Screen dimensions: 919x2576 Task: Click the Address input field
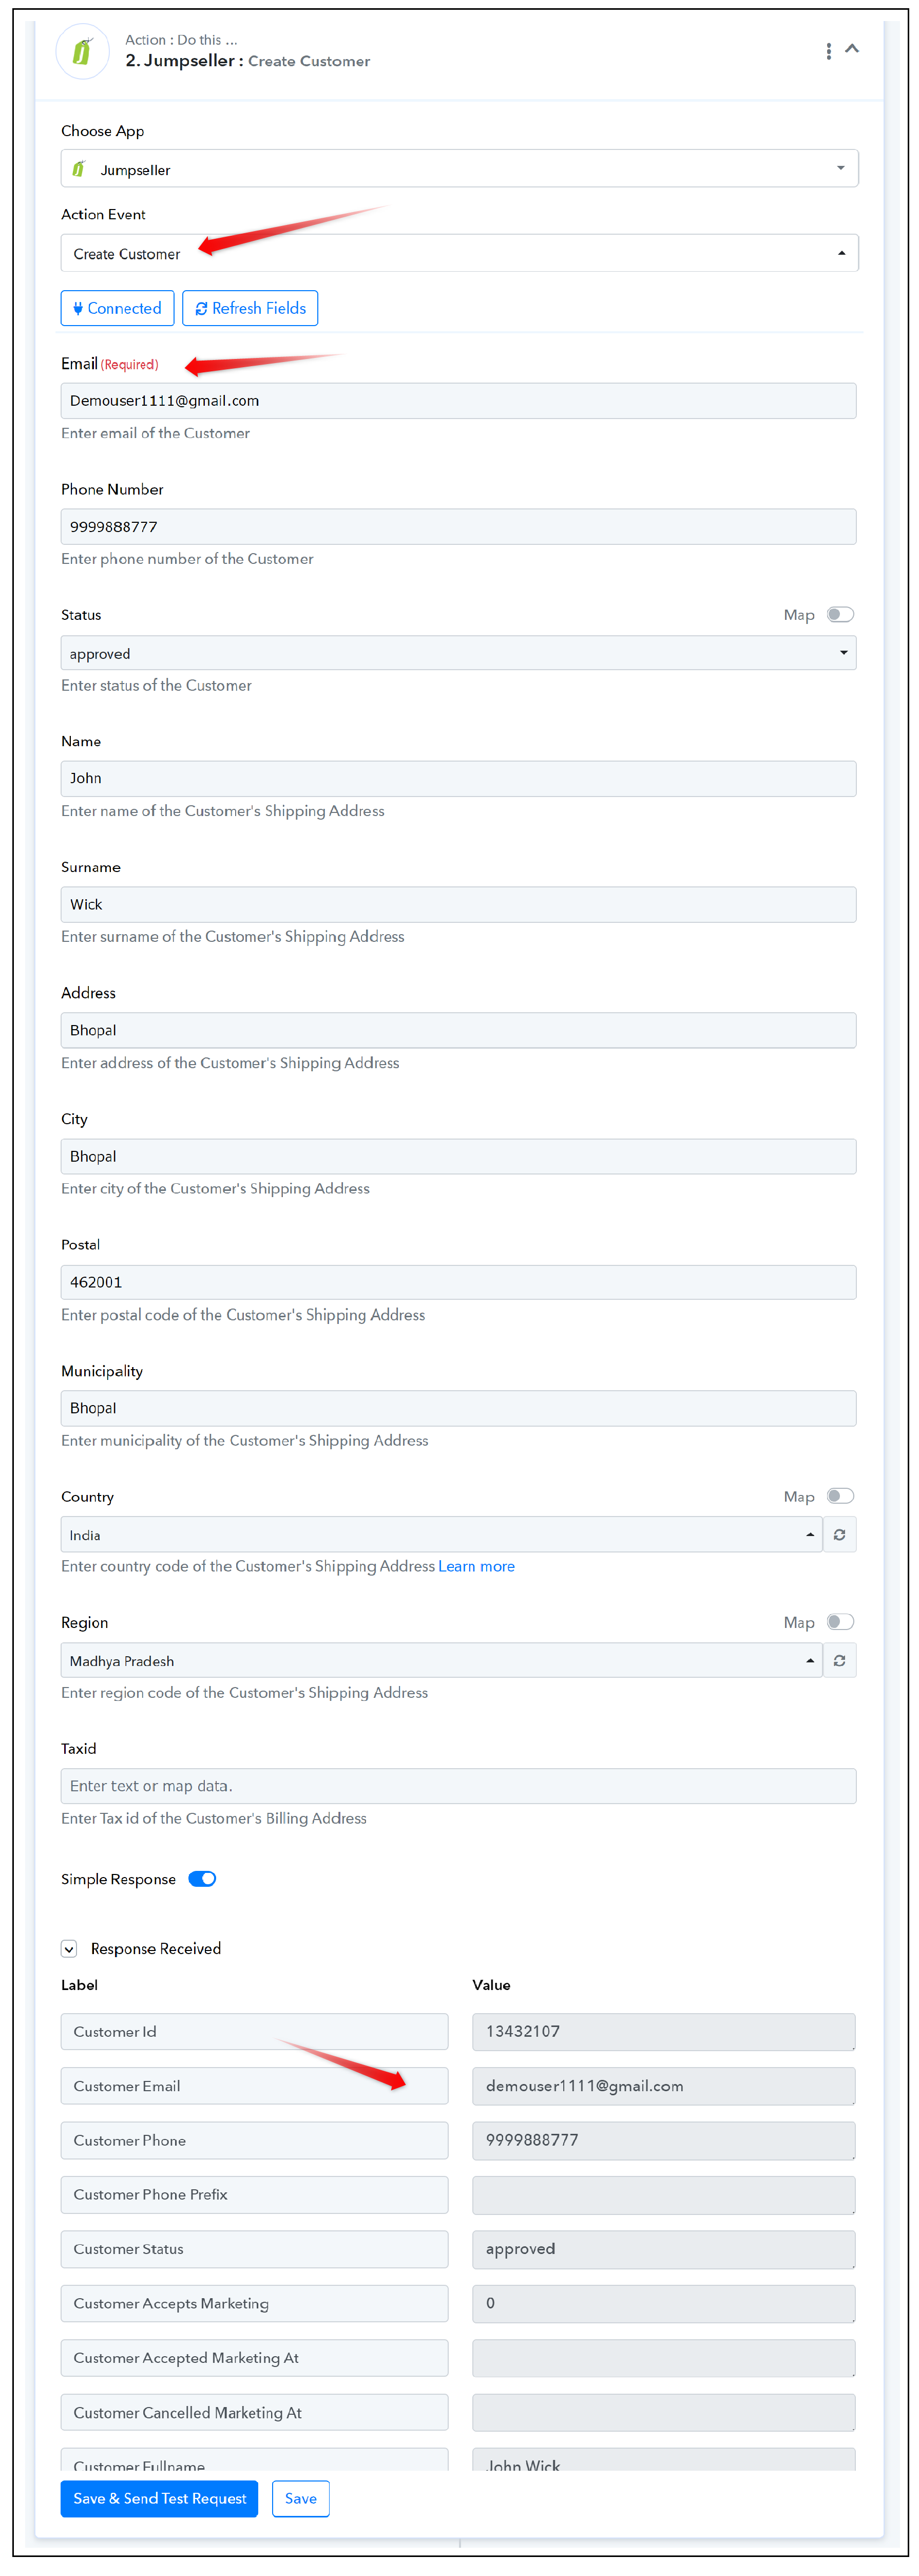tap(458, 1031)
